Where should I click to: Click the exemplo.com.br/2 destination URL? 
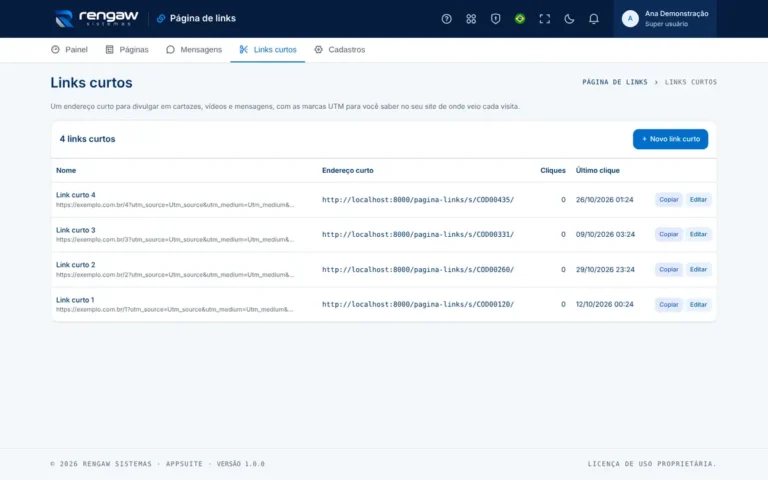(175, 275)
